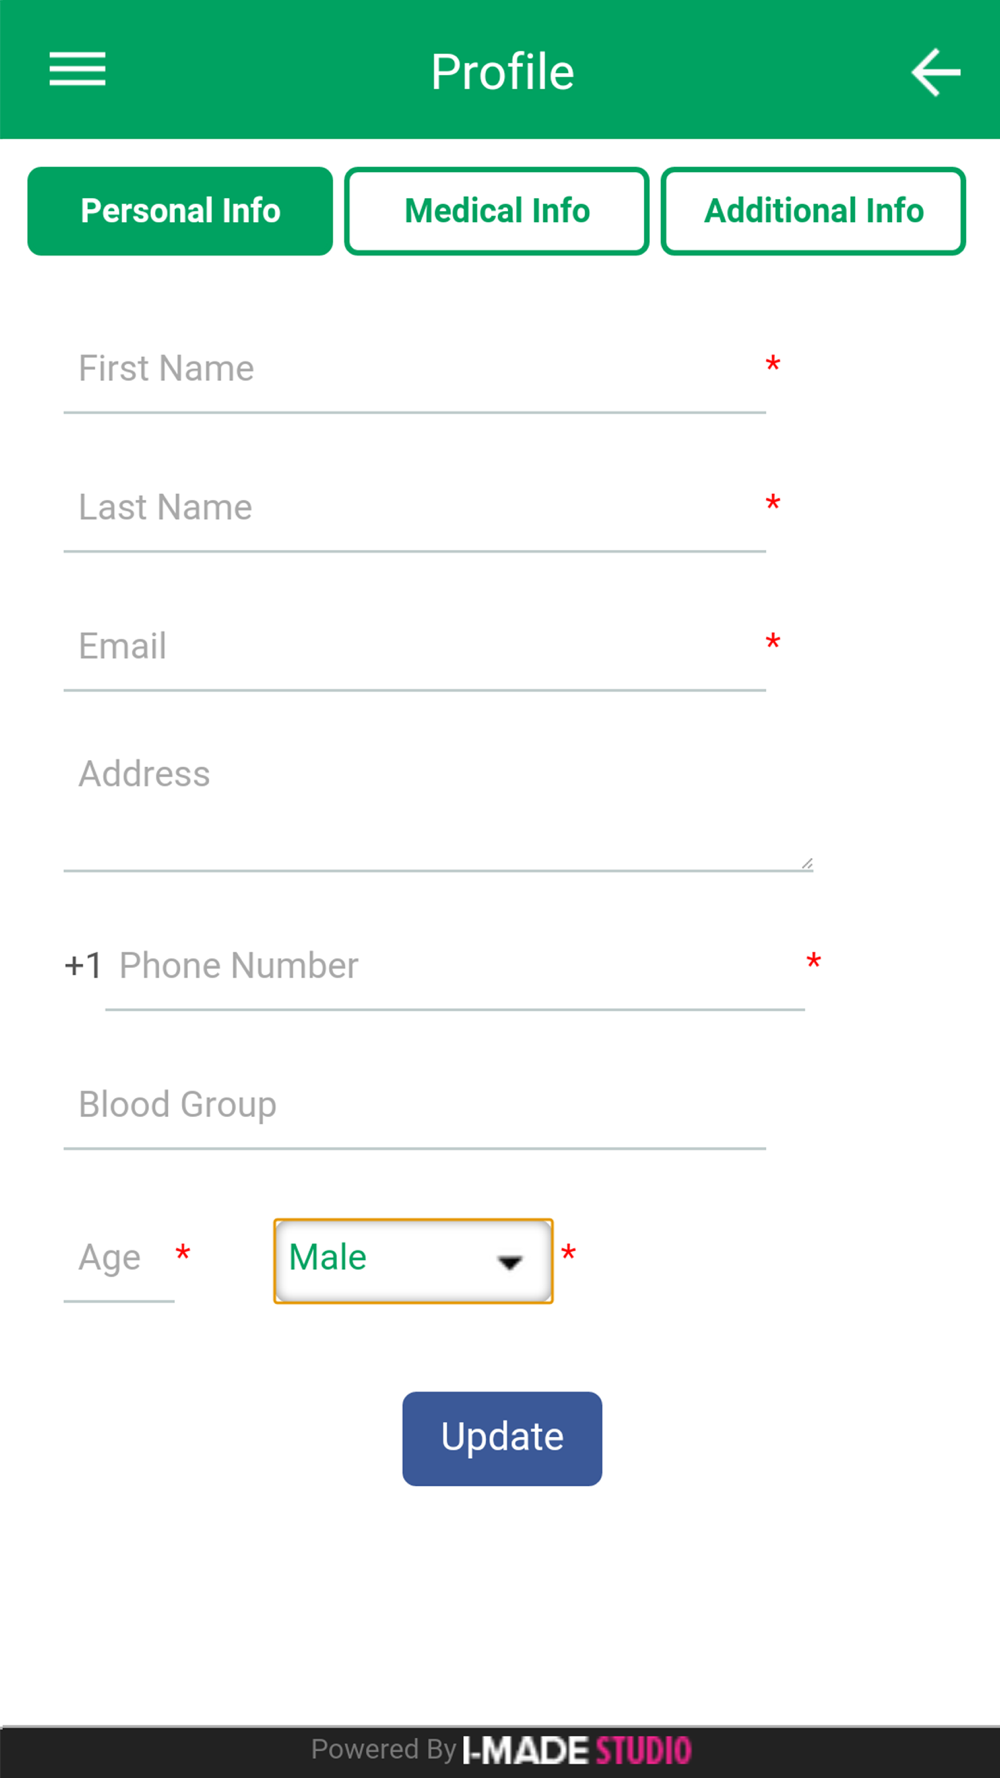Screen dimensions: 1000x1778
Task: Open the hamburger menu icon
Action: [77, 69]
